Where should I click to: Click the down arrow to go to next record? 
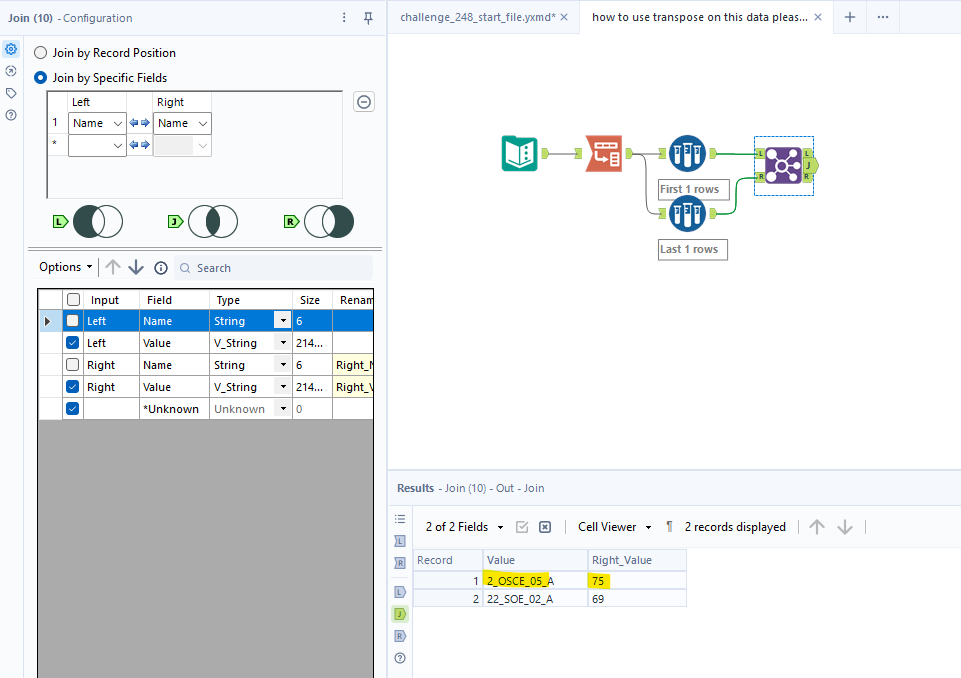[844, 526]
